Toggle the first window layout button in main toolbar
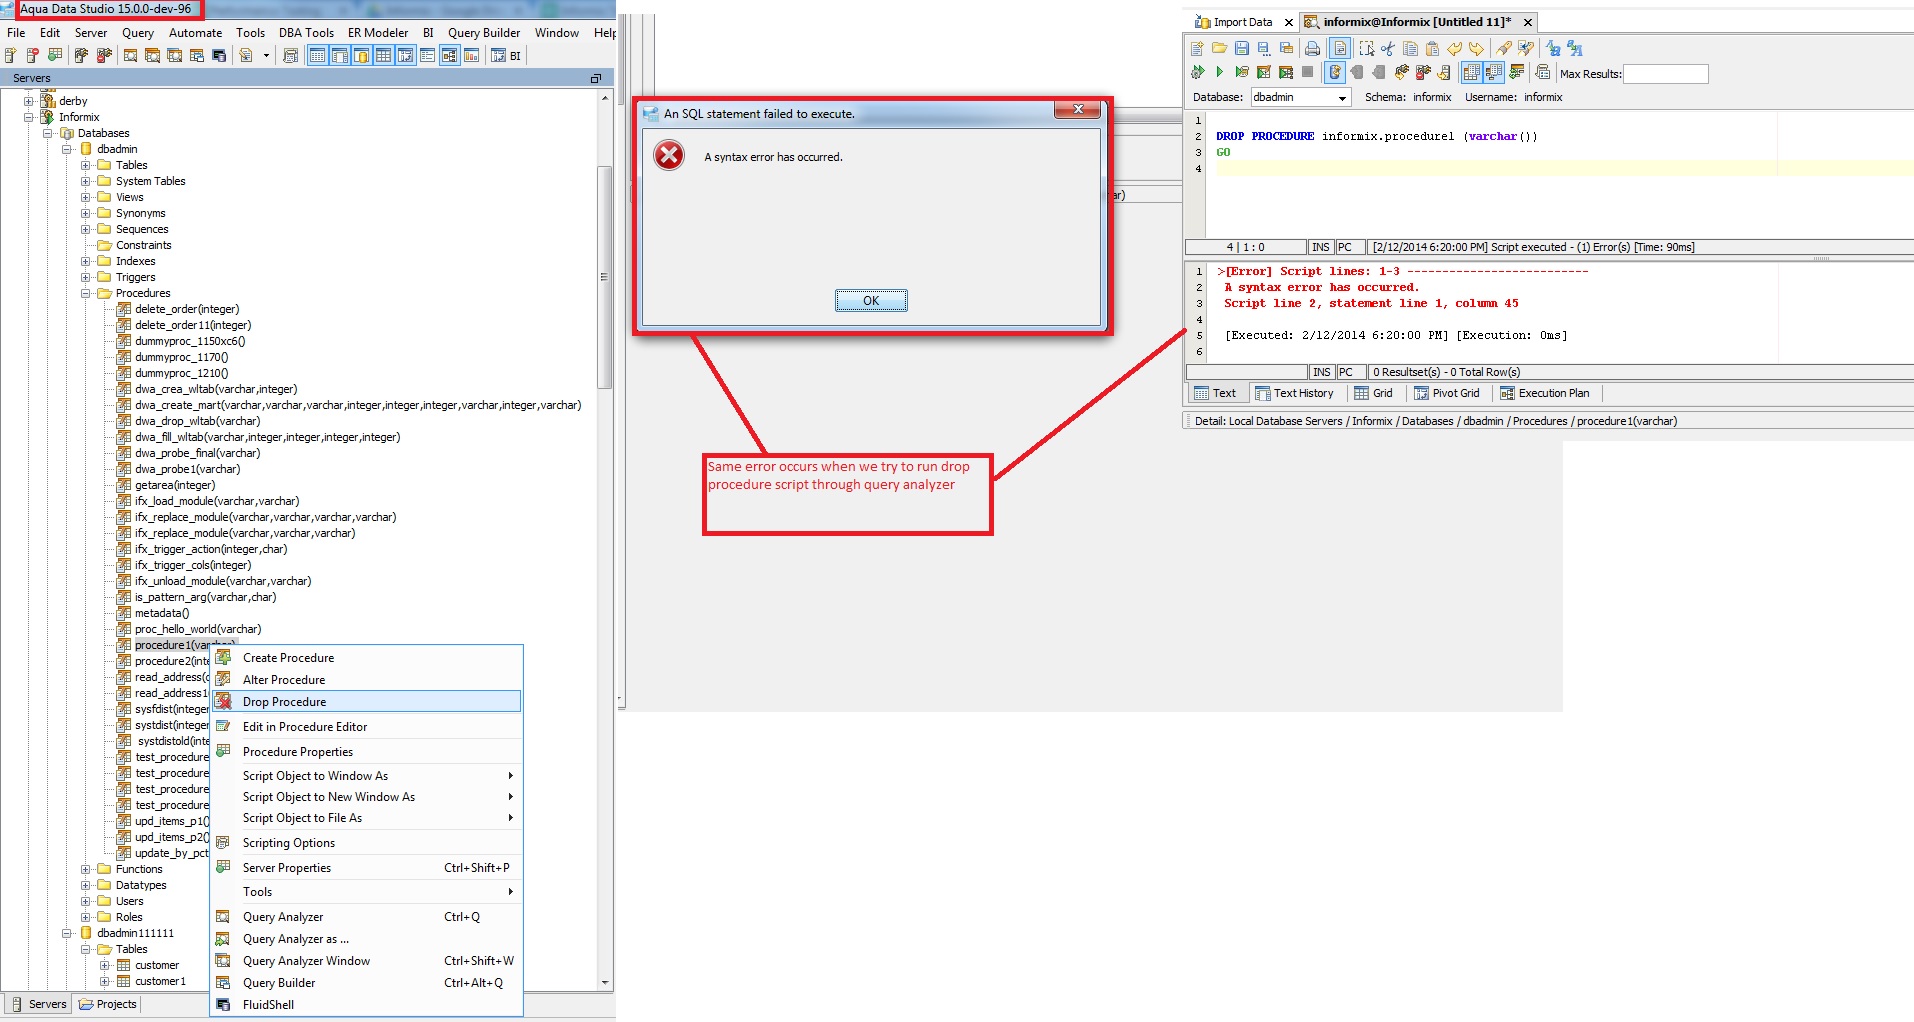The height and width of the screenshot is (1022, 1914). point(317,55)
